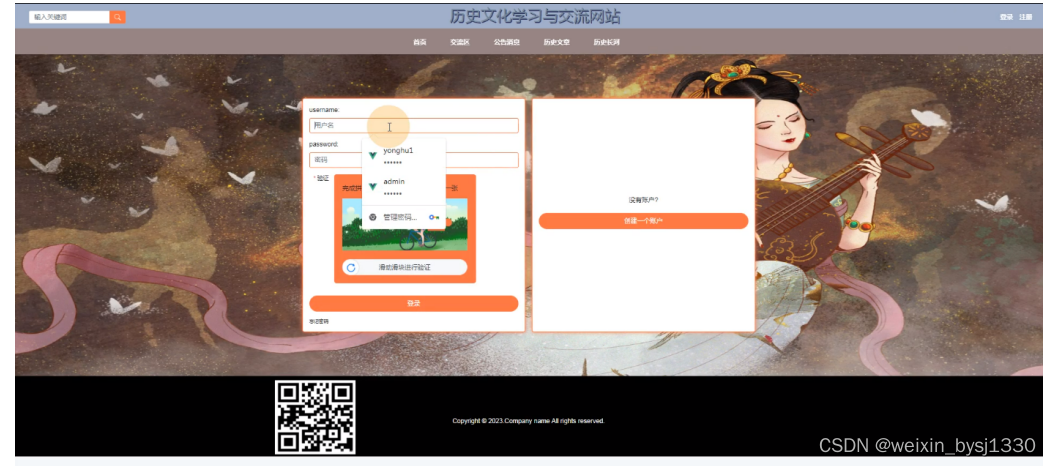1052x466 pixels.
Task: Open the 登录 link in header
Action: click(1006, 17)
